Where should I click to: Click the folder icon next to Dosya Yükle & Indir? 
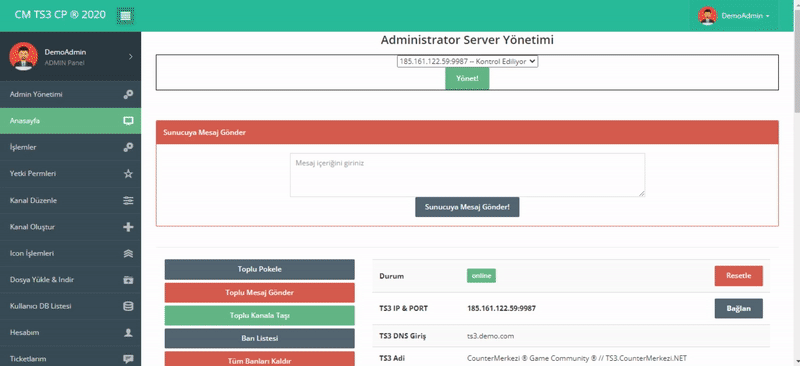tap(129, 280)
